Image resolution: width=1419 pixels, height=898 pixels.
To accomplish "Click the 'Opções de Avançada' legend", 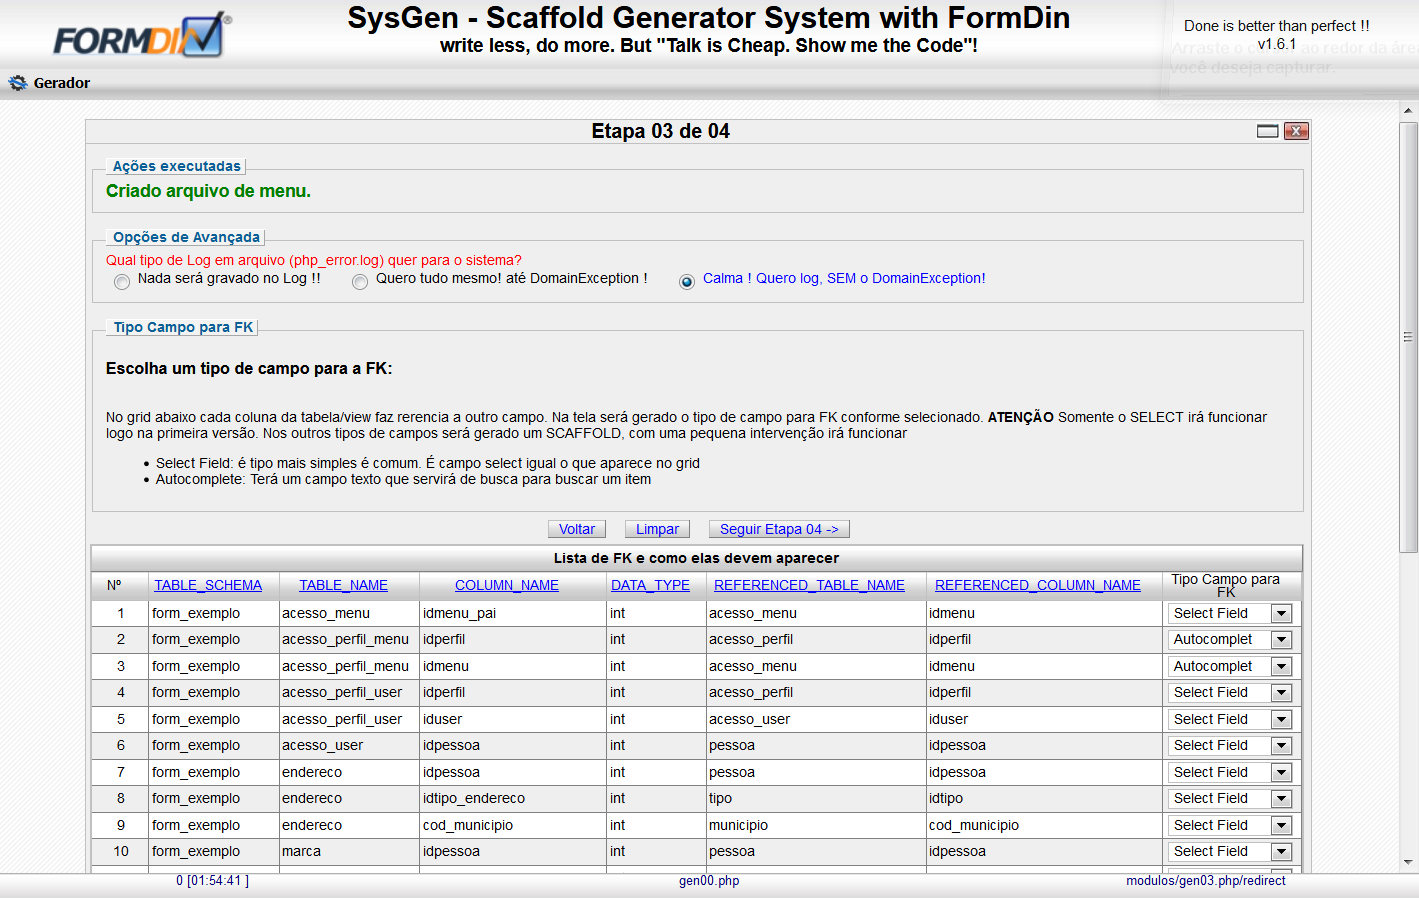I will pyautogui.click(x=186, y=237).
